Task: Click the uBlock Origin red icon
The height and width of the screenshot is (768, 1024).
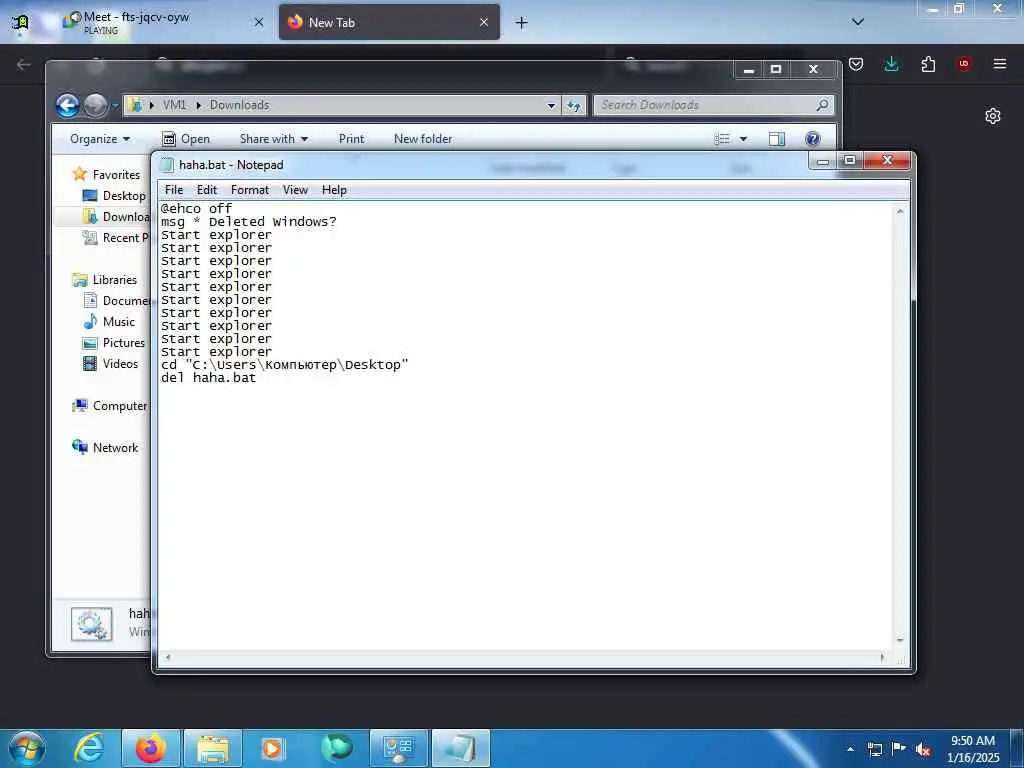Action: point(964,64)
